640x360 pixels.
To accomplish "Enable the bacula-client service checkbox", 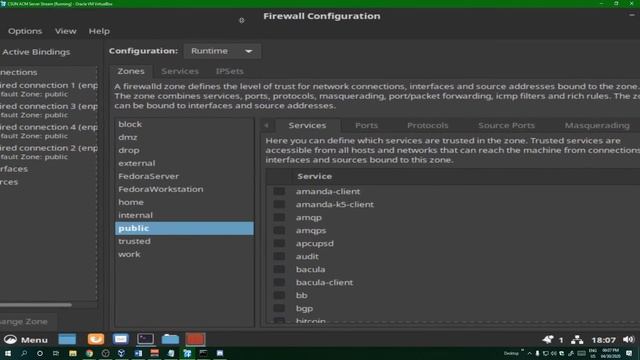I will [279, 282].
